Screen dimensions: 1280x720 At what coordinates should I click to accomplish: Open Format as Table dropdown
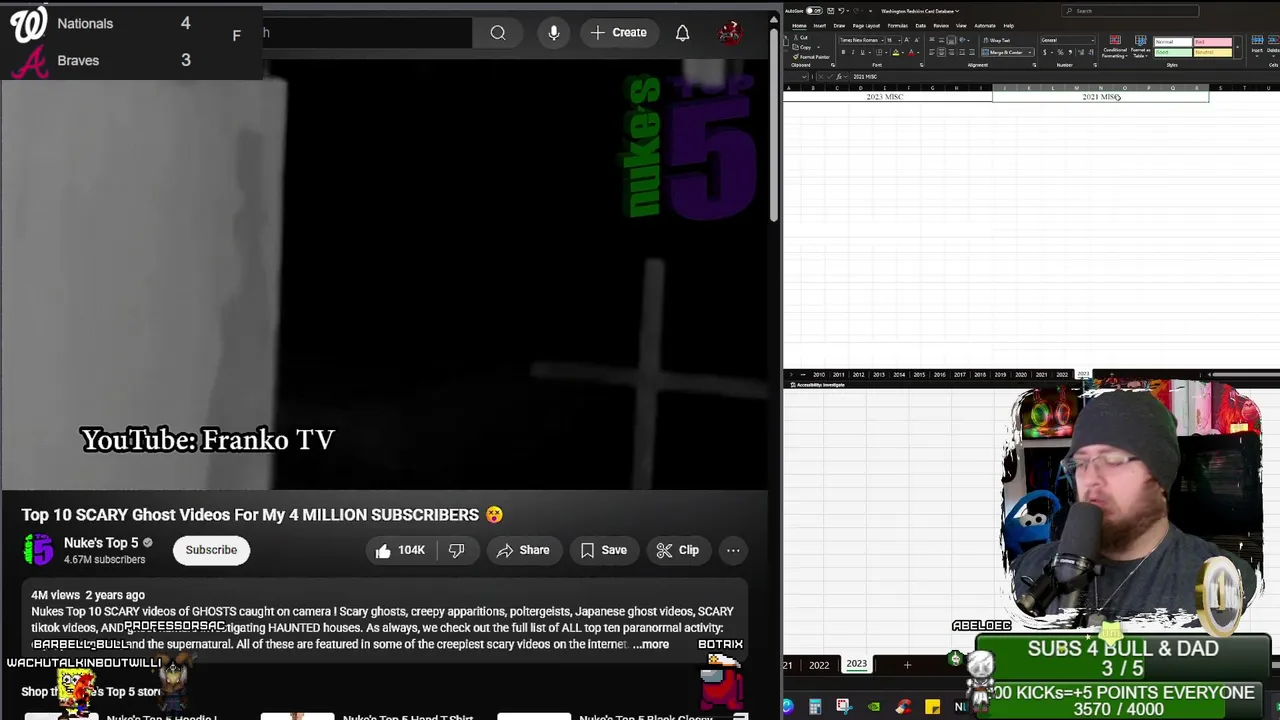coord(1141,47)
